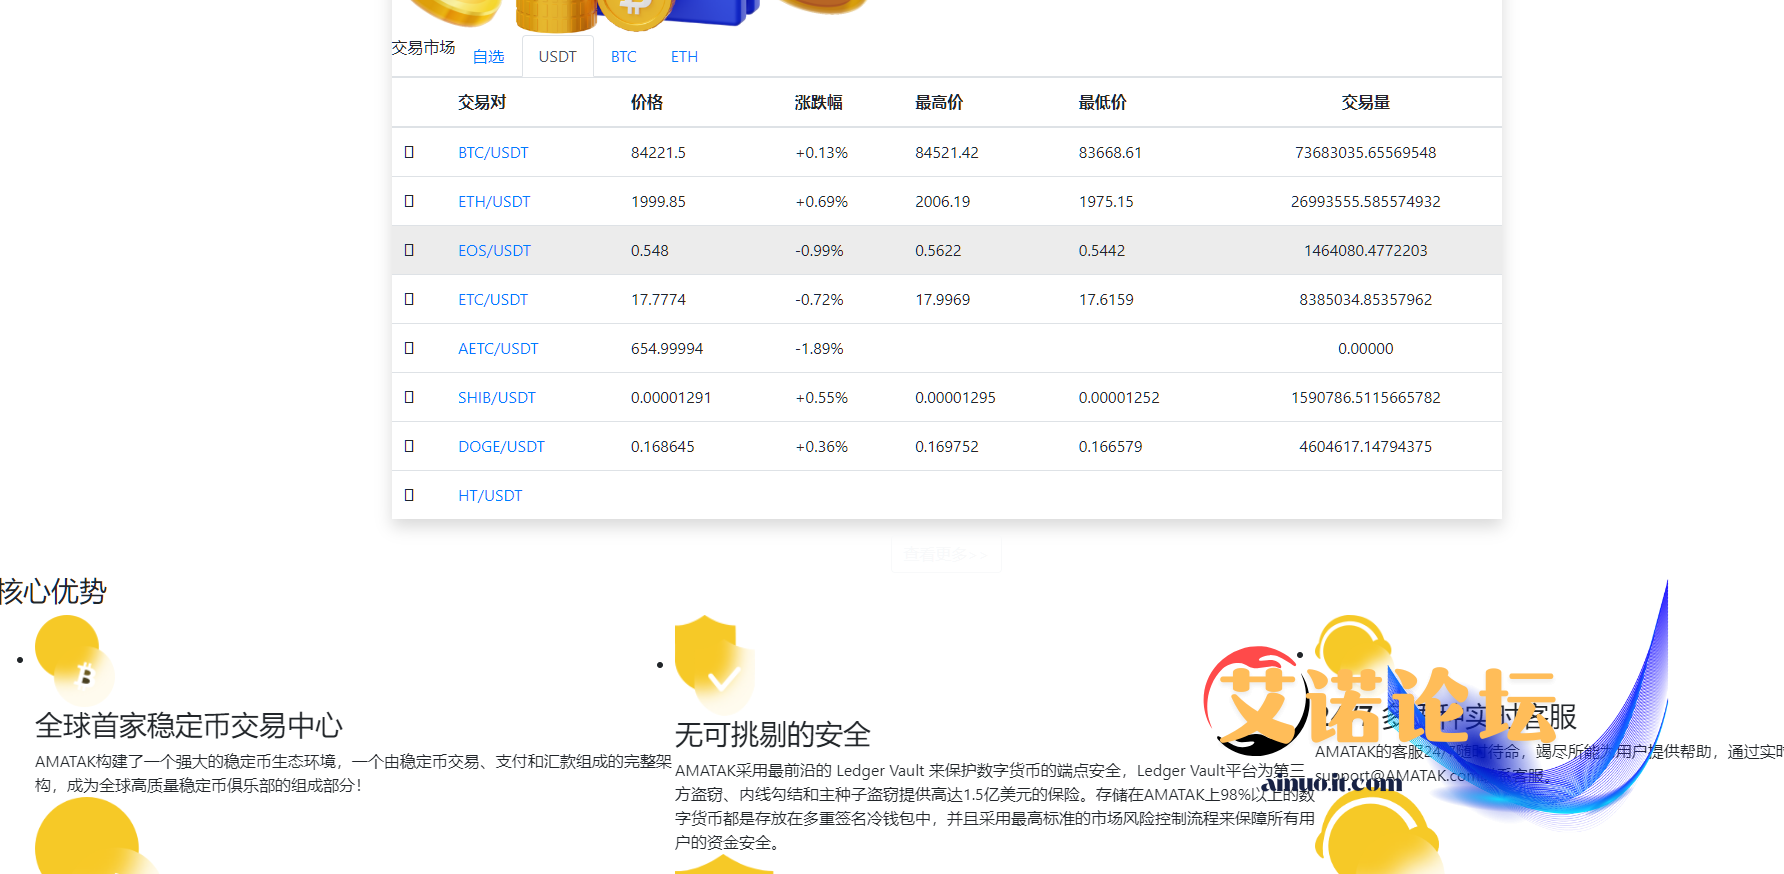Click the ETH volume 26993555.585574932

pos(1366,202)
